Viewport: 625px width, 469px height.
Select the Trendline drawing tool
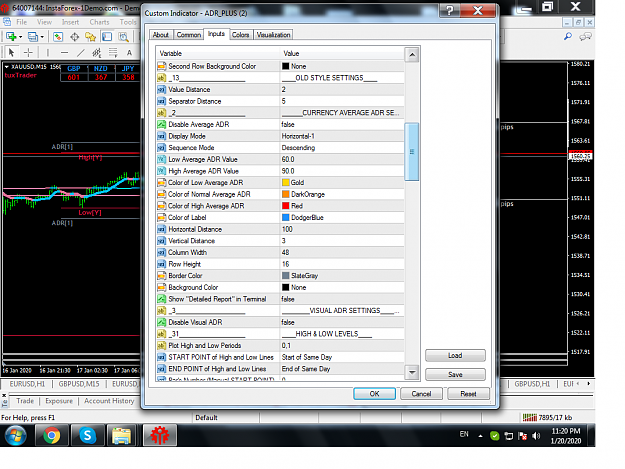[x=81, y=52]
